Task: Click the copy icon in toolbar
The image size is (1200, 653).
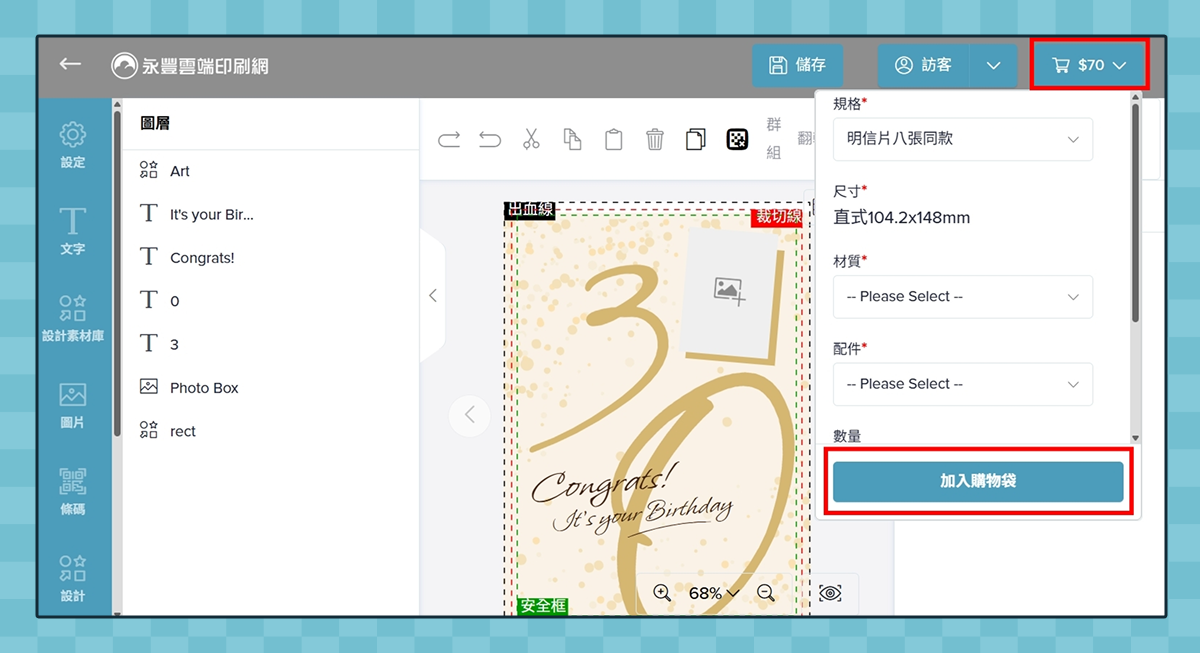Action: point(572,139)
